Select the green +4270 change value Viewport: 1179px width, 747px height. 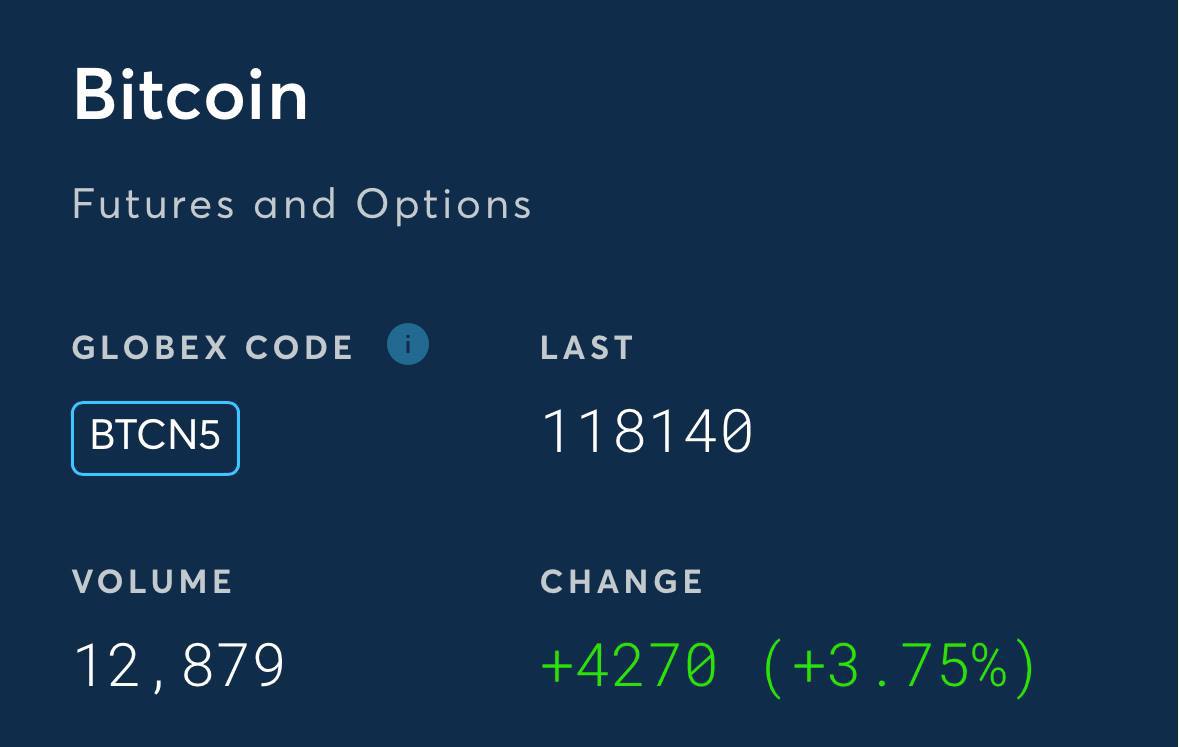629,666
